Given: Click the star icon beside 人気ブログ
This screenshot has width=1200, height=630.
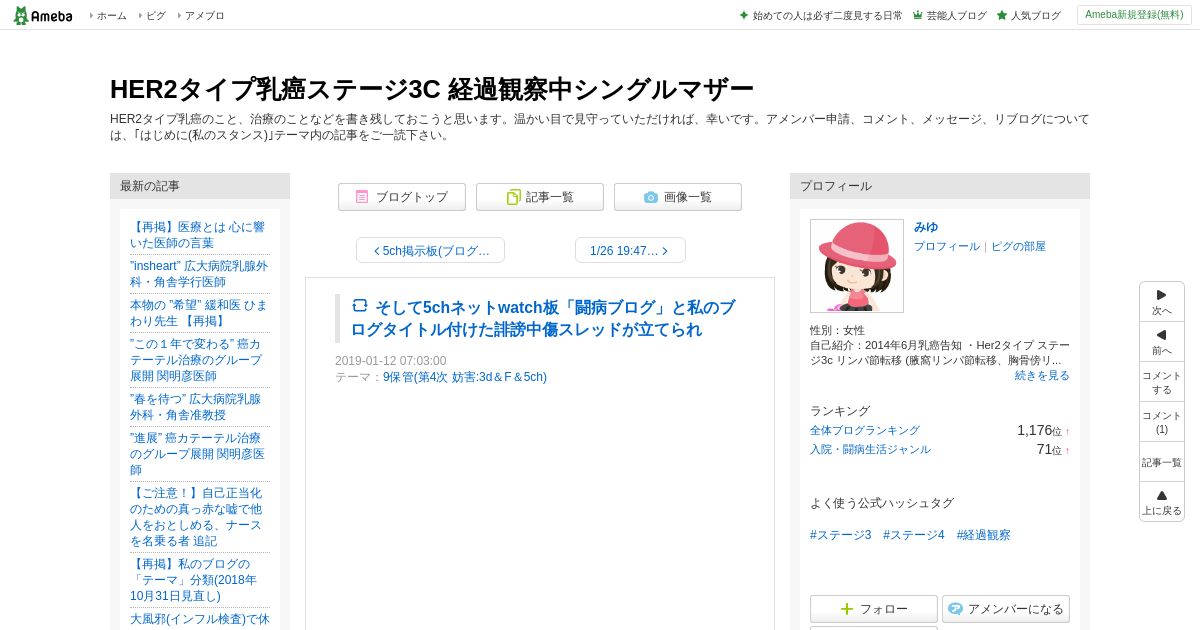Looking at the screenshot, I should (x=1001, y=15).
